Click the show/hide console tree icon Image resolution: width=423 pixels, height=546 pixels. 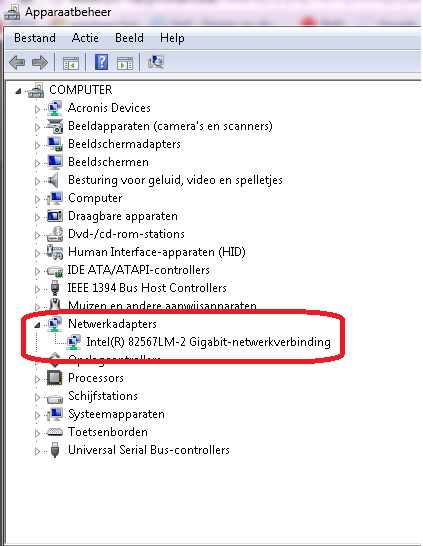tap(71, 63)
